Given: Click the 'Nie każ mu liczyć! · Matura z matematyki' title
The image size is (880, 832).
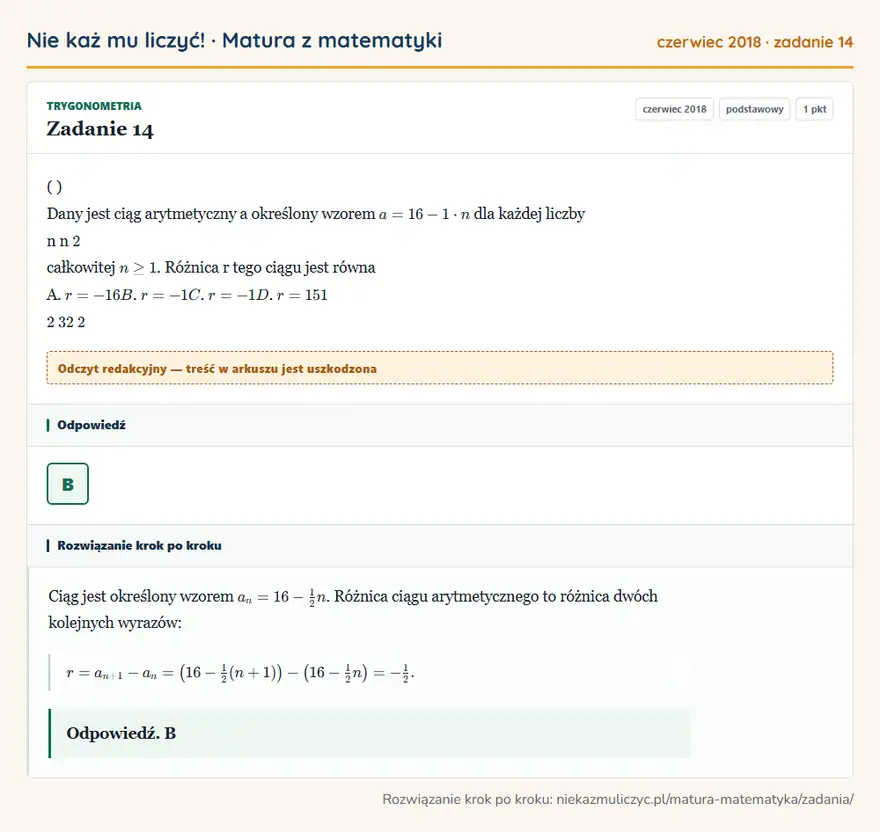Looking at the screenshot, I should [234, 40].
